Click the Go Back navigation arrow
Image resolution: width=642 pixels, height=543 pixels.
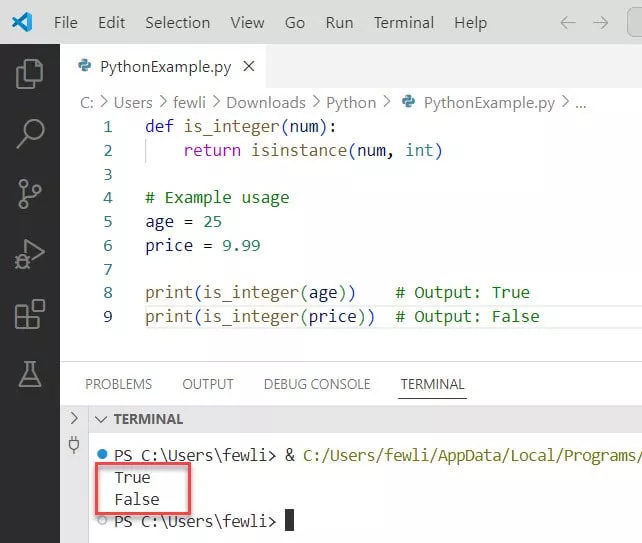point(568,22)
